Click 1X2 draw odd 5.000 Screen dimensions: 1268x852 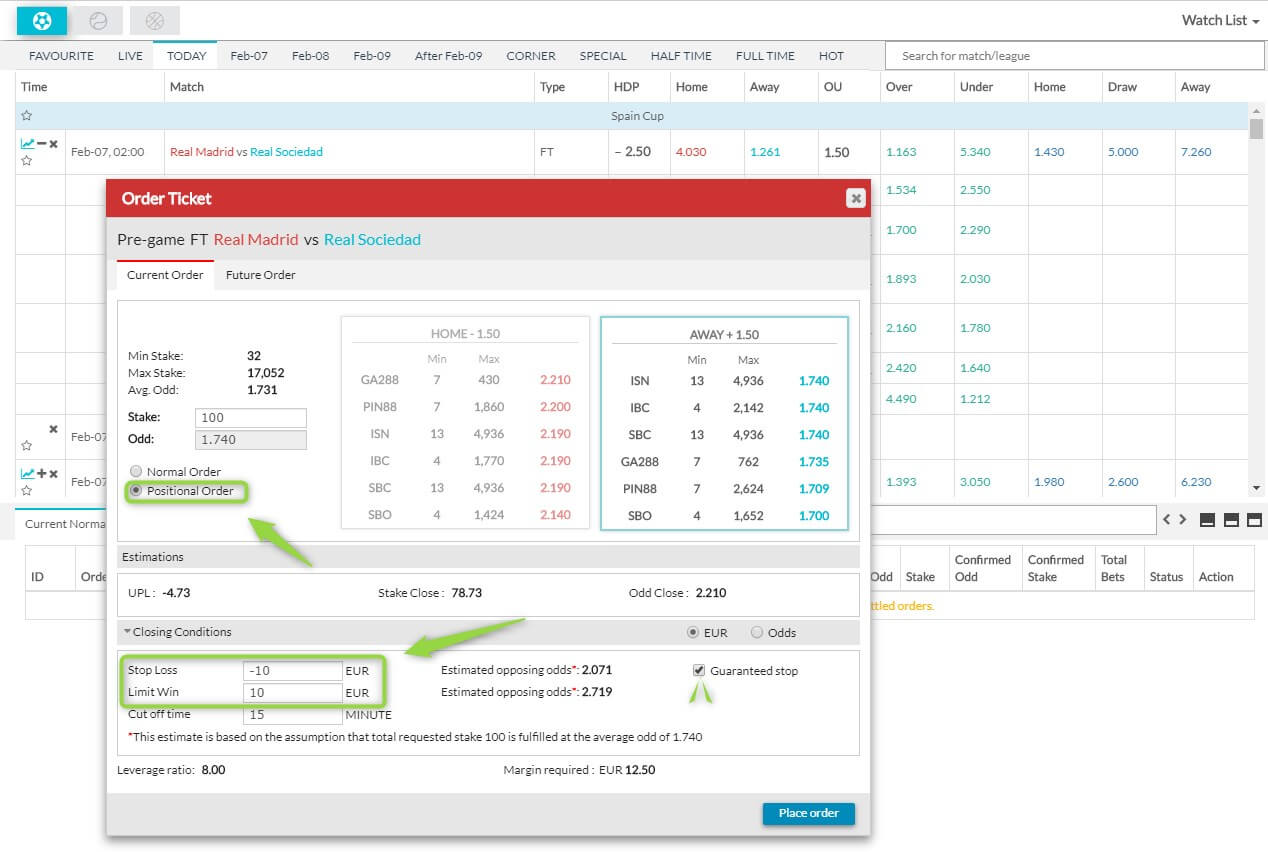tap(1123, 152)
